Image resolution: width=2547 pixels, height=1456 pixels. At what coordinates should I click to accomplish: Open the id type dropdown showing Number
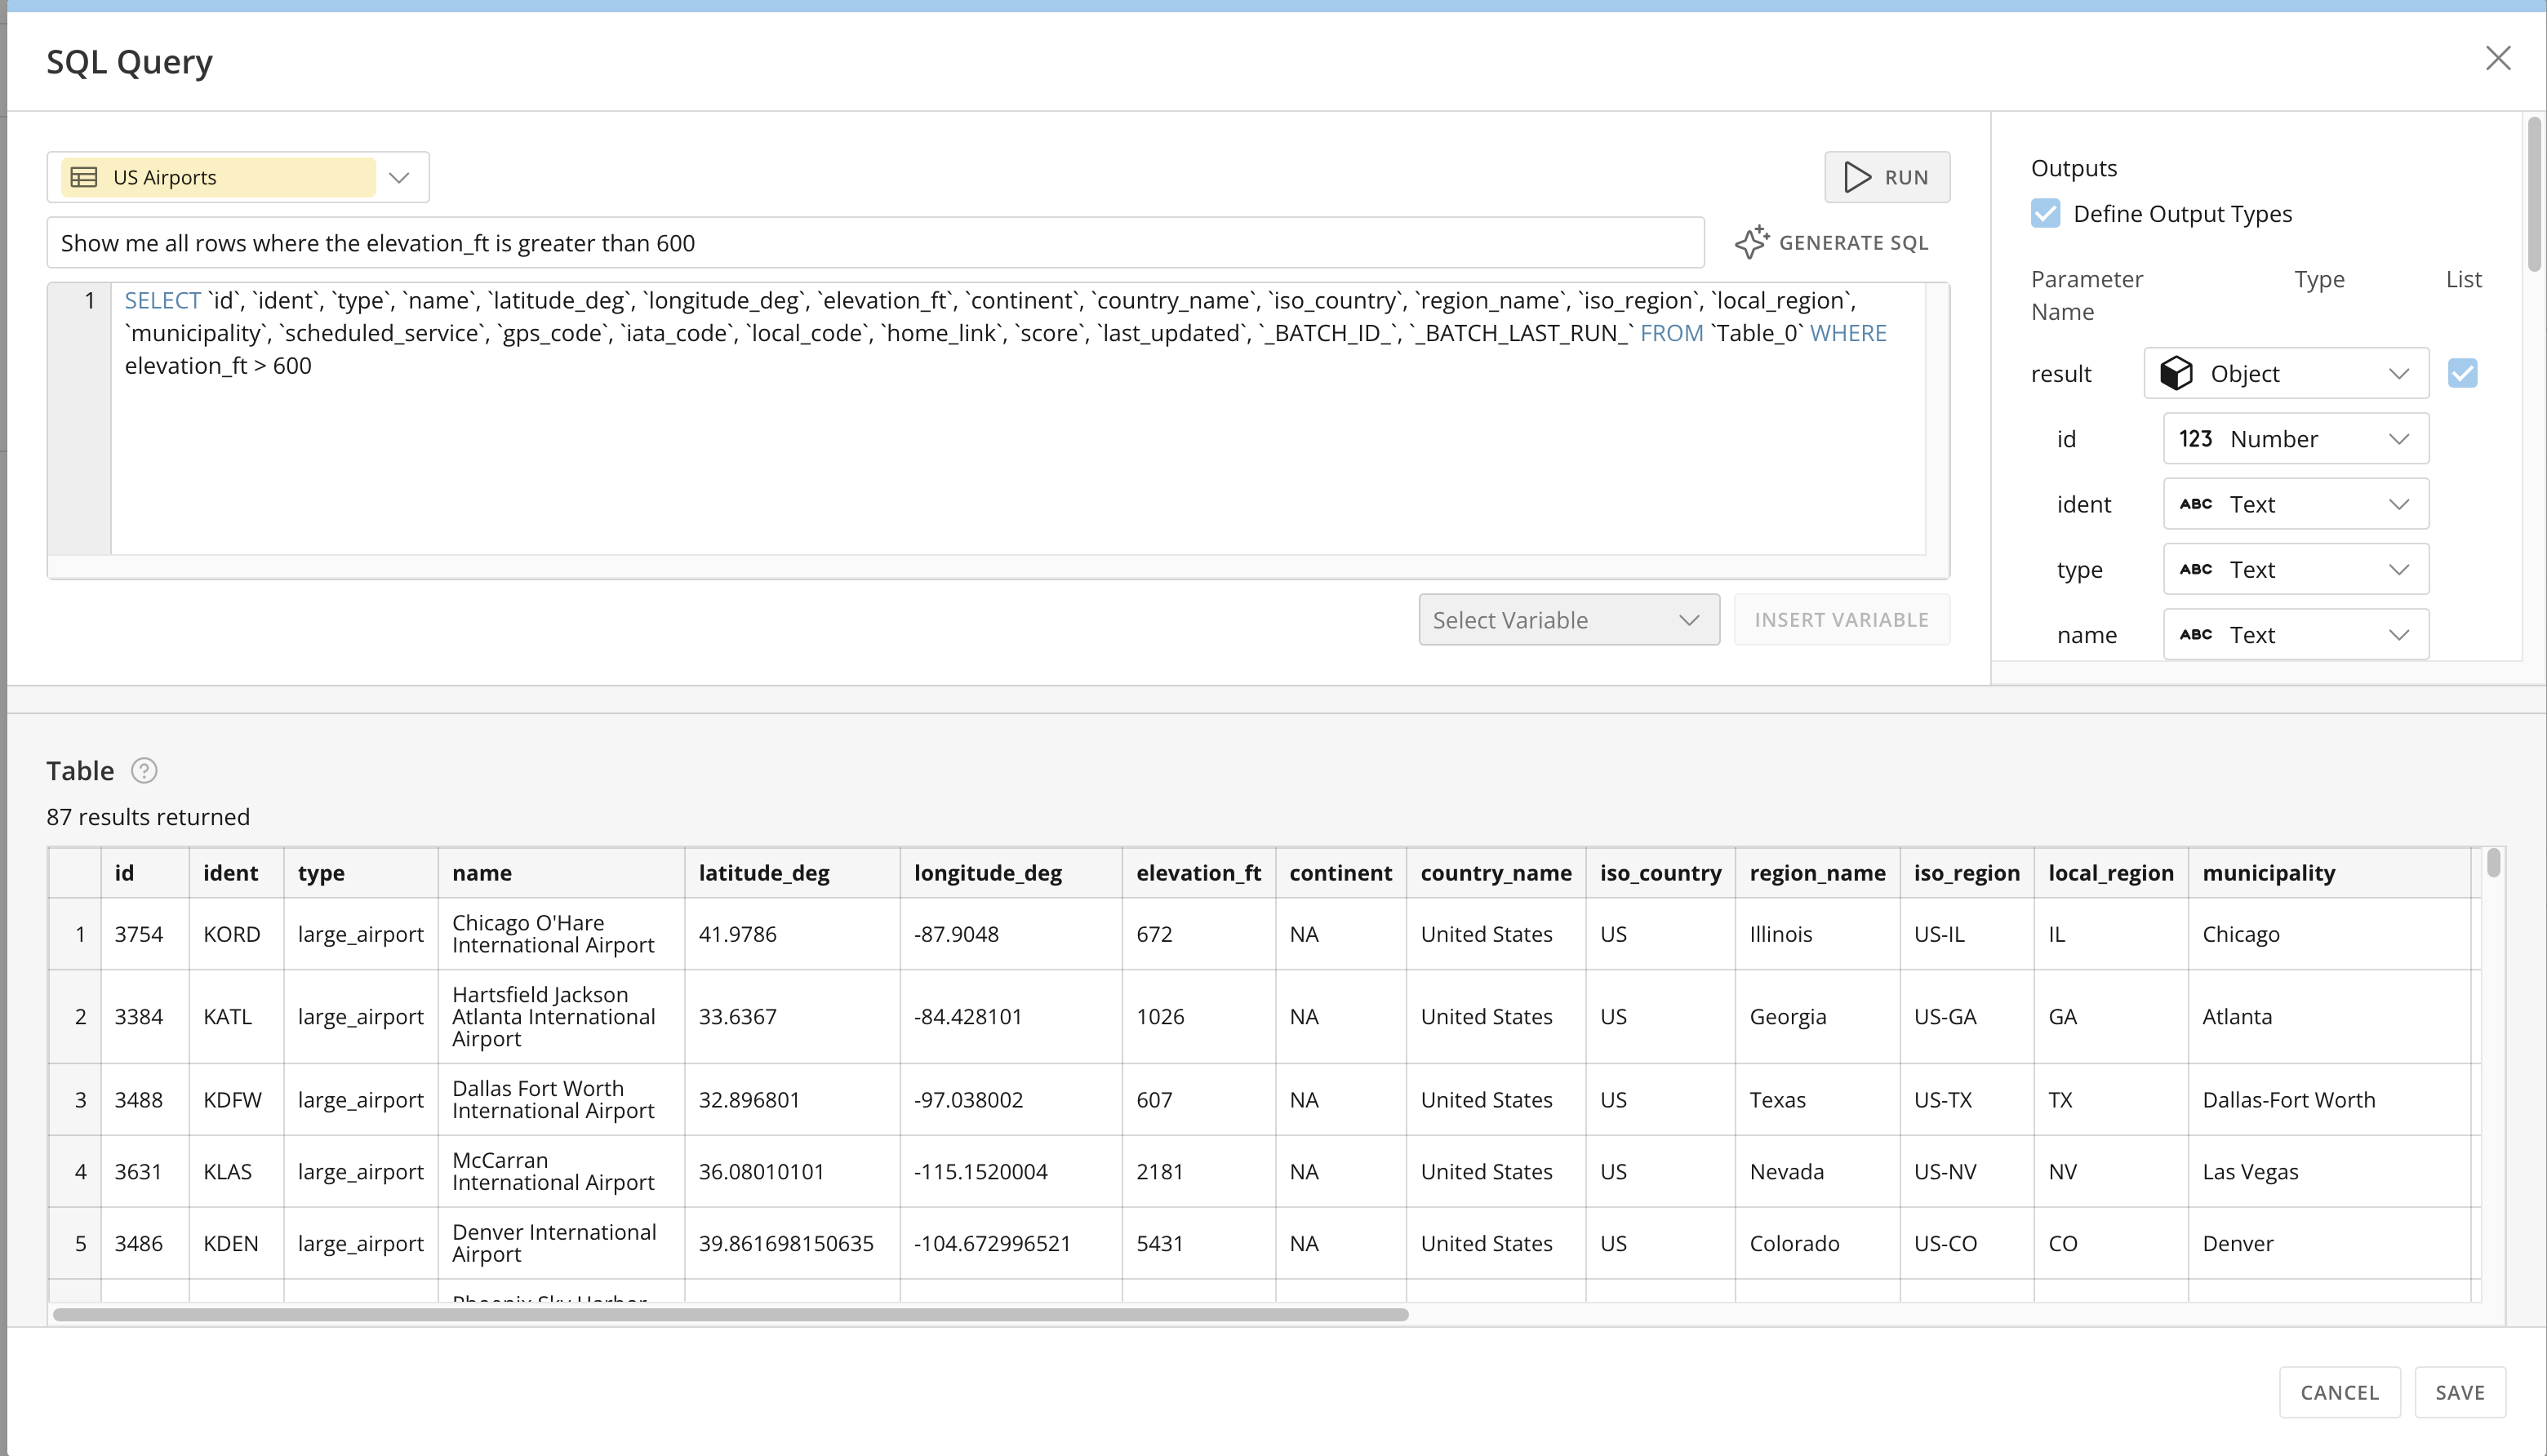tap(2400, 438)
